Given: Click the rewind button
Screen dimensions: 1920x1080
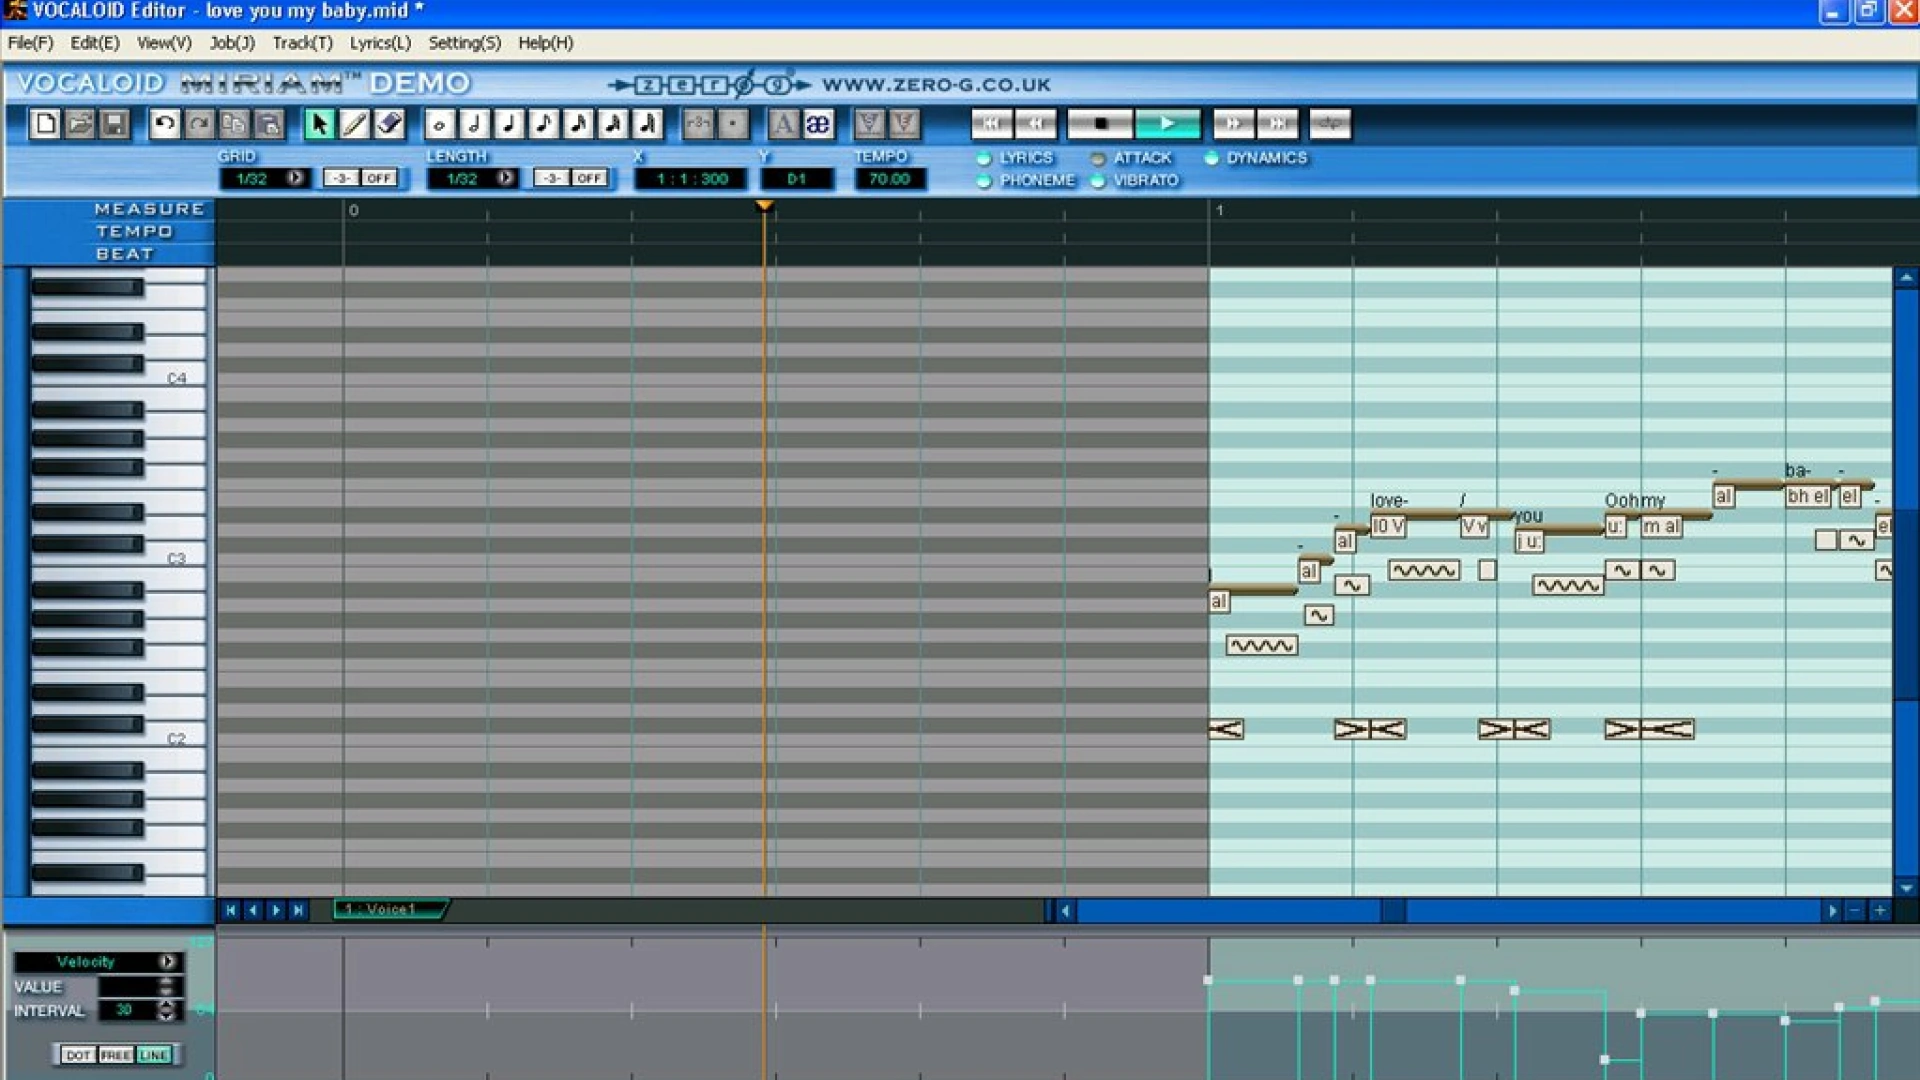Looking at the screenshot, I should [x=1036, y=124].
